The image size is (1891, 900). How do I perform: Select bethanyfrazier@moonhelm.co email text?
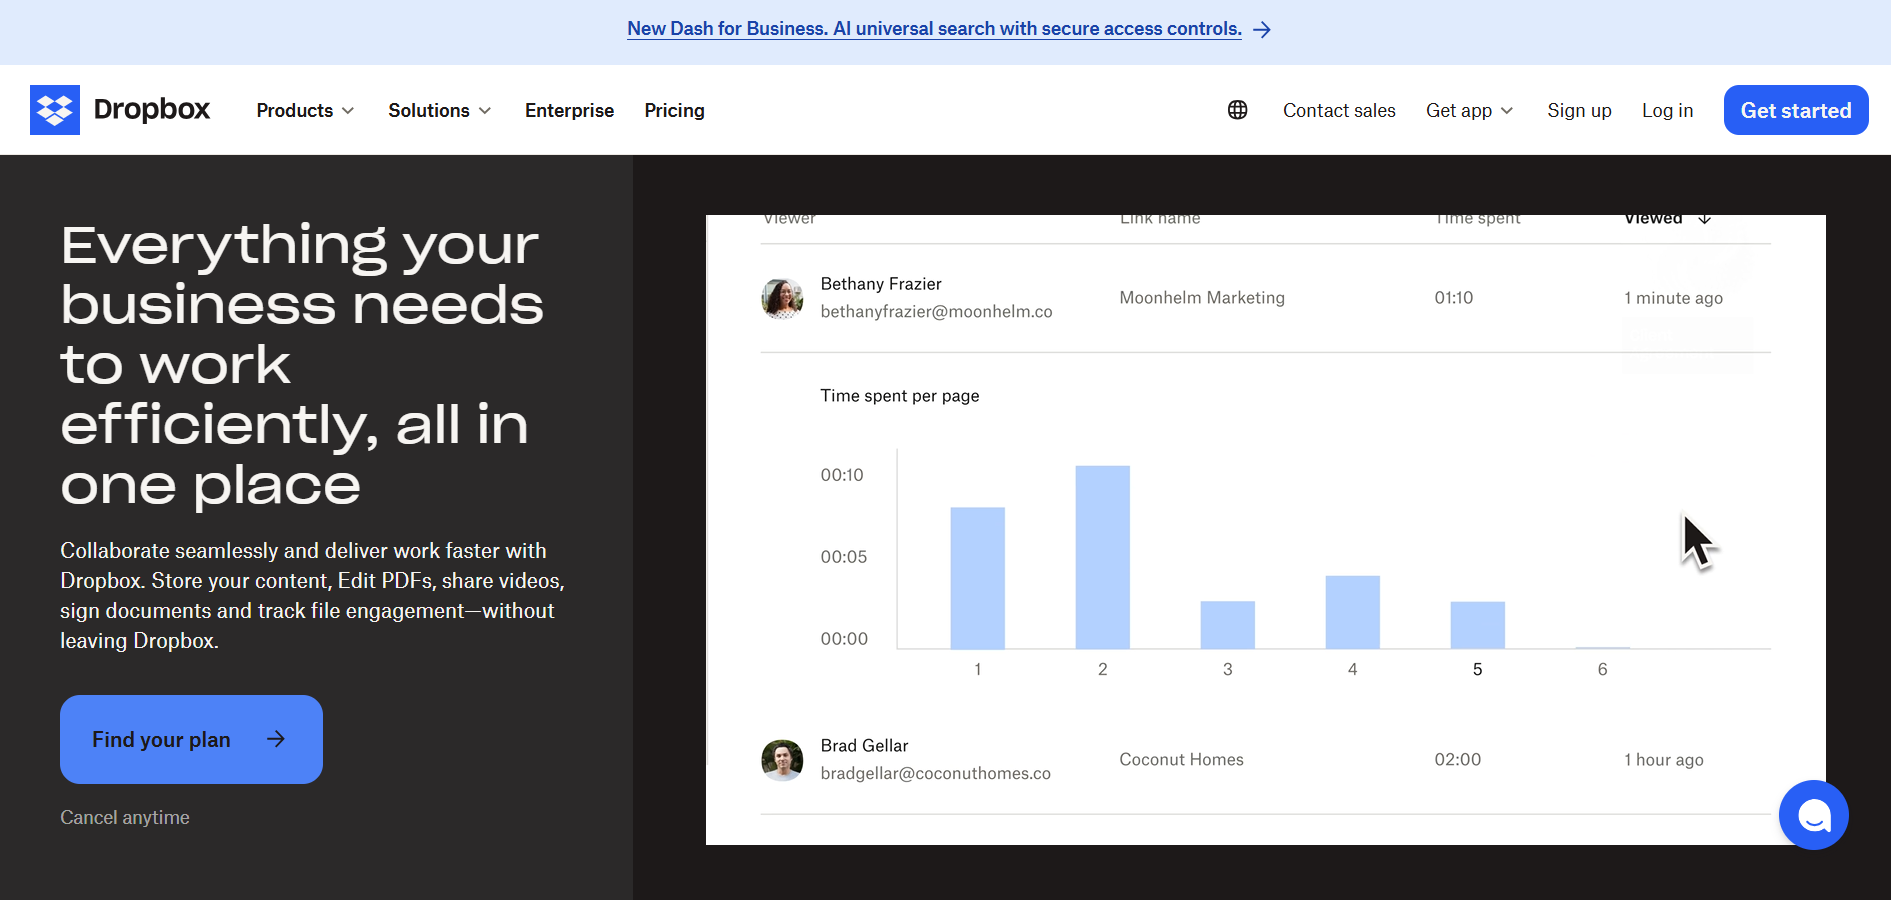click(936, 312)
